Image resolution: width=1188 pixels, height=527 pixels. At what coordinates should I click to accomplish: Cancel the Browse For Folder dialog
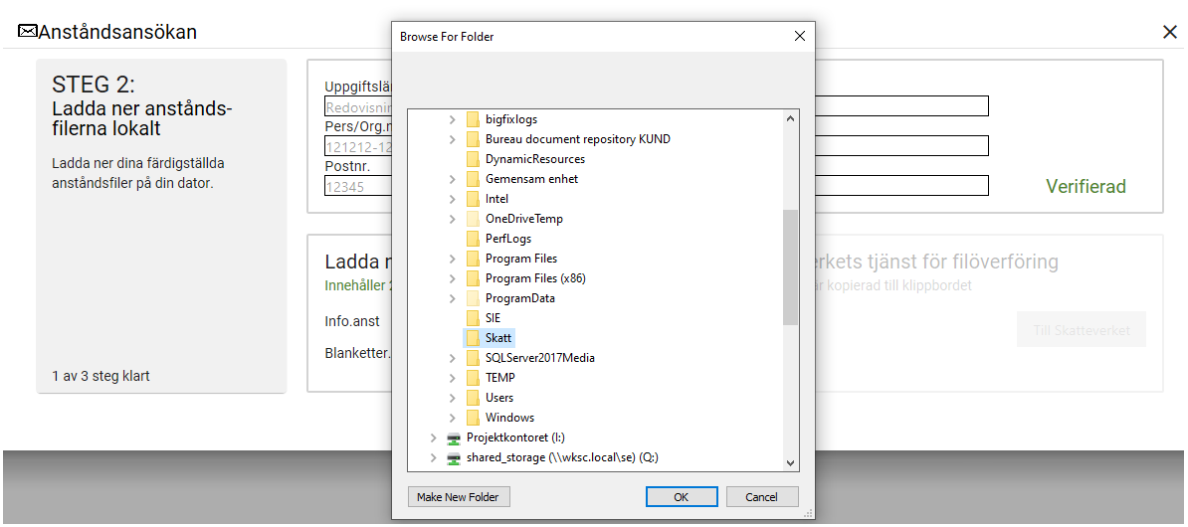point(762,497)
